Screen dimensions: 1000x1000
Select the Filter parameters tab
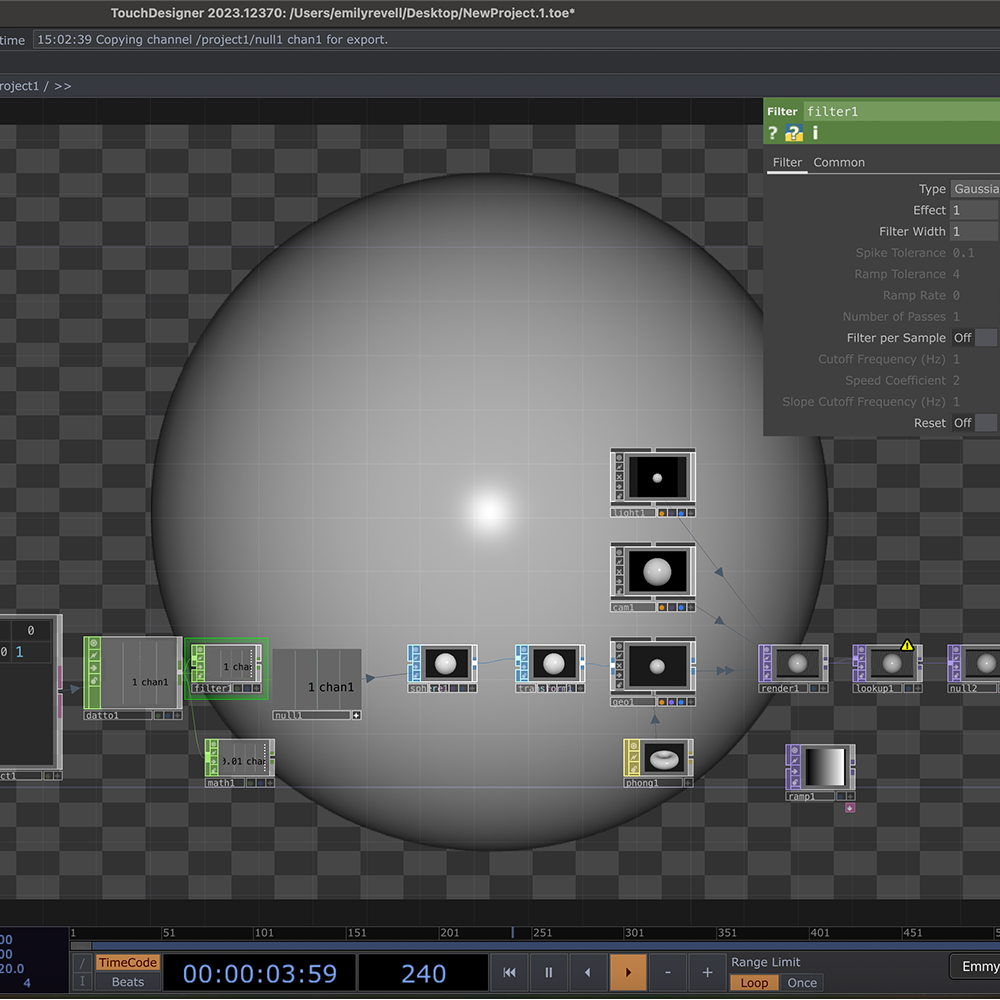click(786, 162)
